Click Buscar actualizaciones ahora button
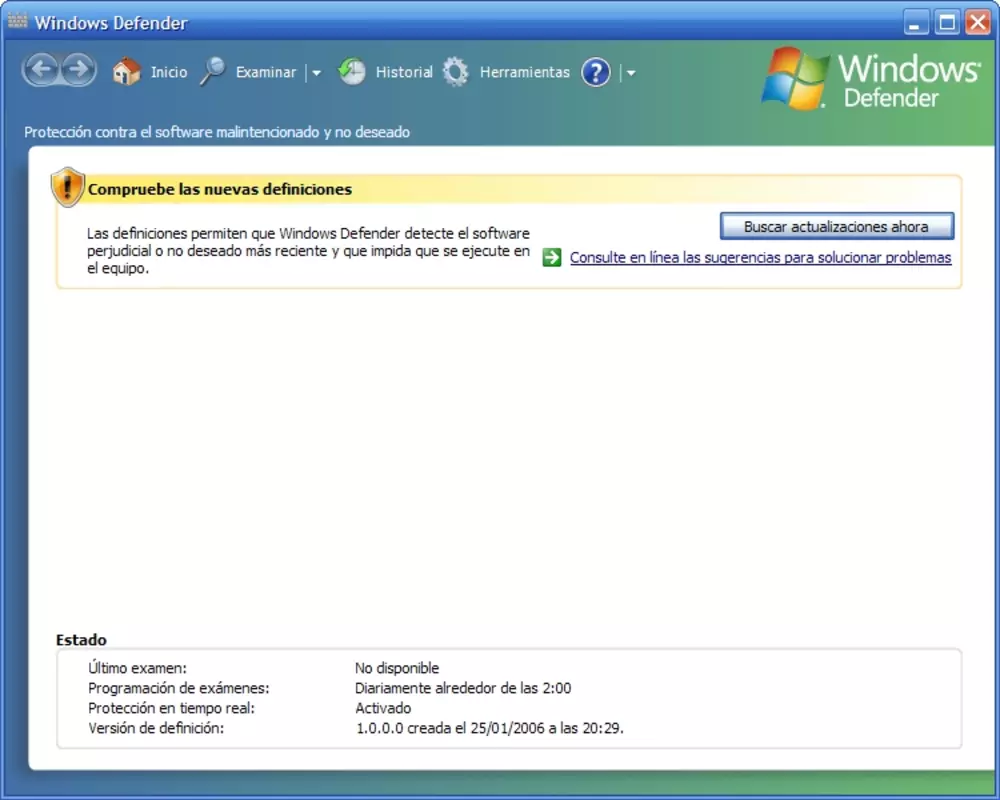 tap(837, 226)
